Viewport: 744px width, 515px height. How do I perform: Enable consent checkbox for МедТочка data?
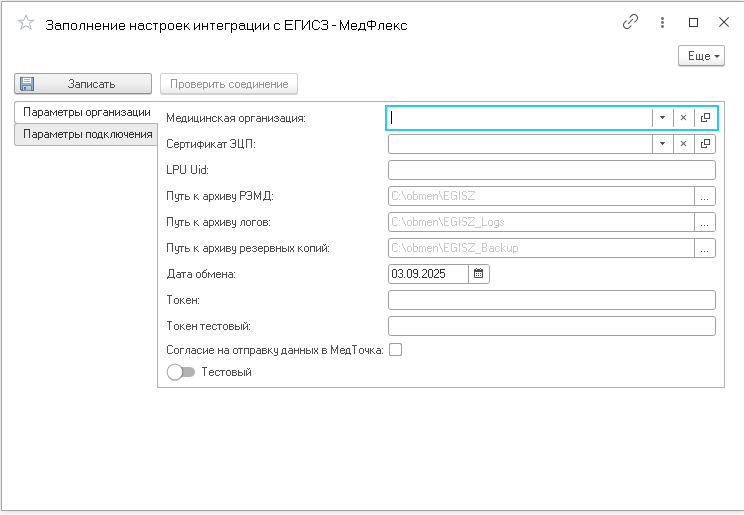[395, 350]
